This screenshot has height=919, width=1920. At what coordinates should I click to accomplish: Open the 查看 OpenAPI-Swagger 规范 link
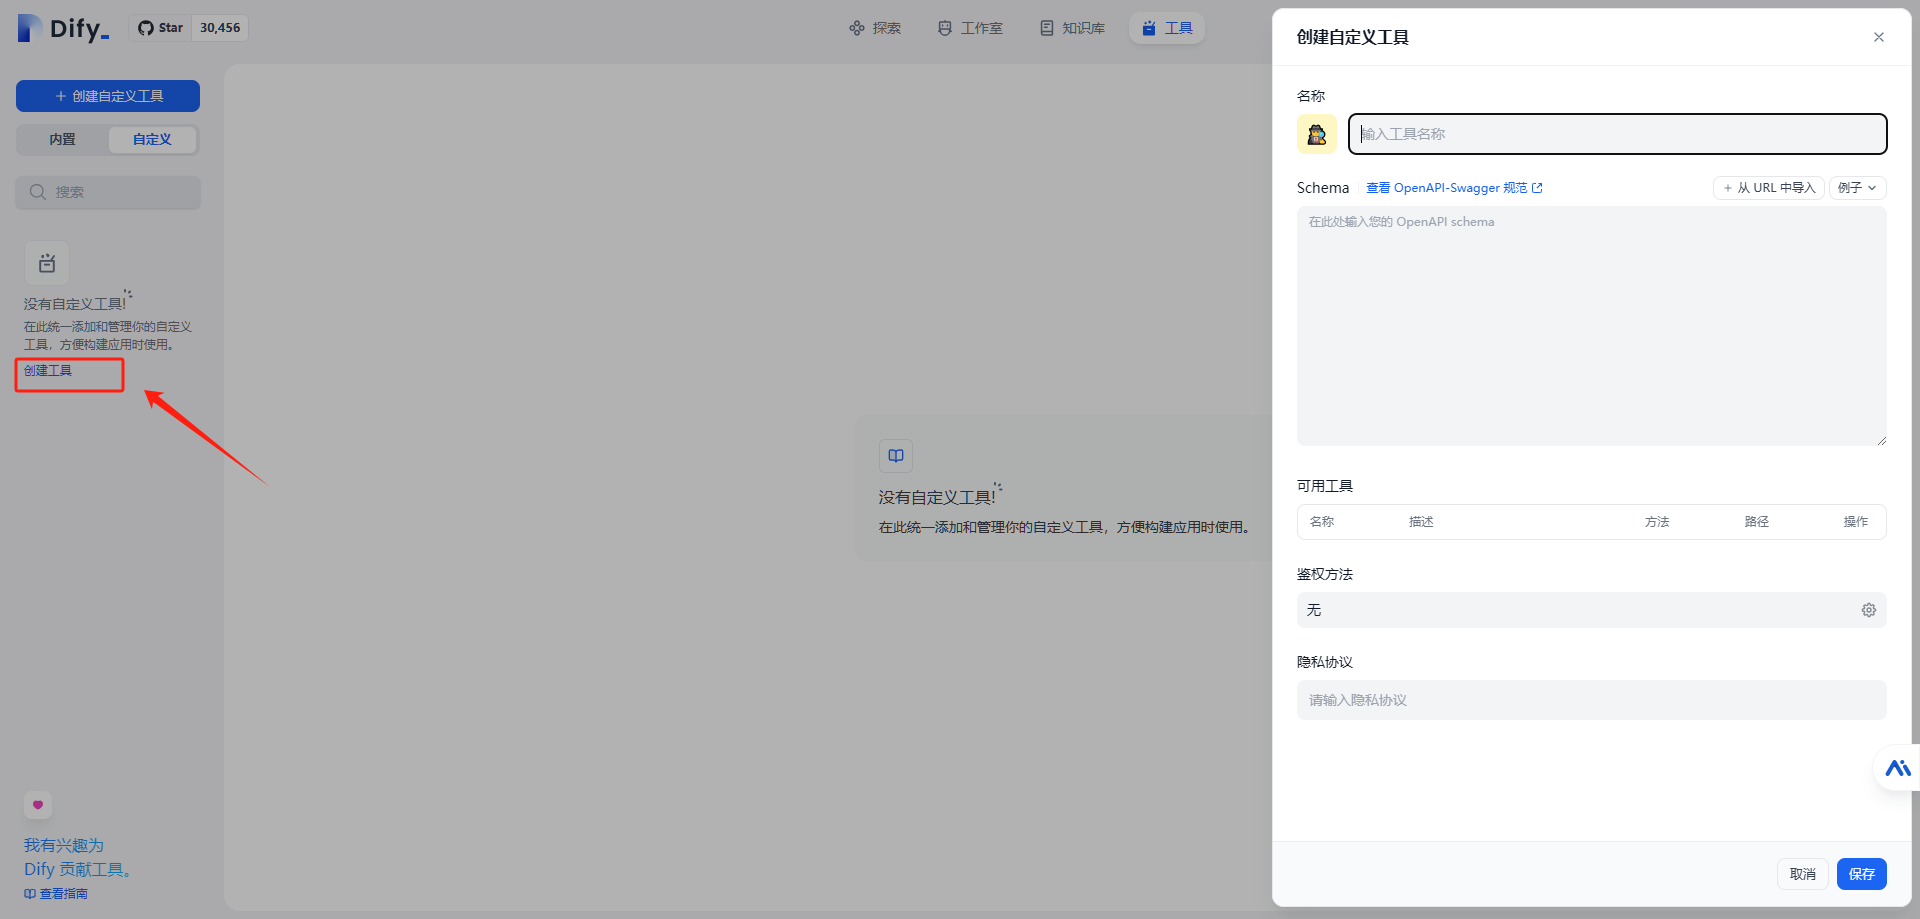(1454, 188)
